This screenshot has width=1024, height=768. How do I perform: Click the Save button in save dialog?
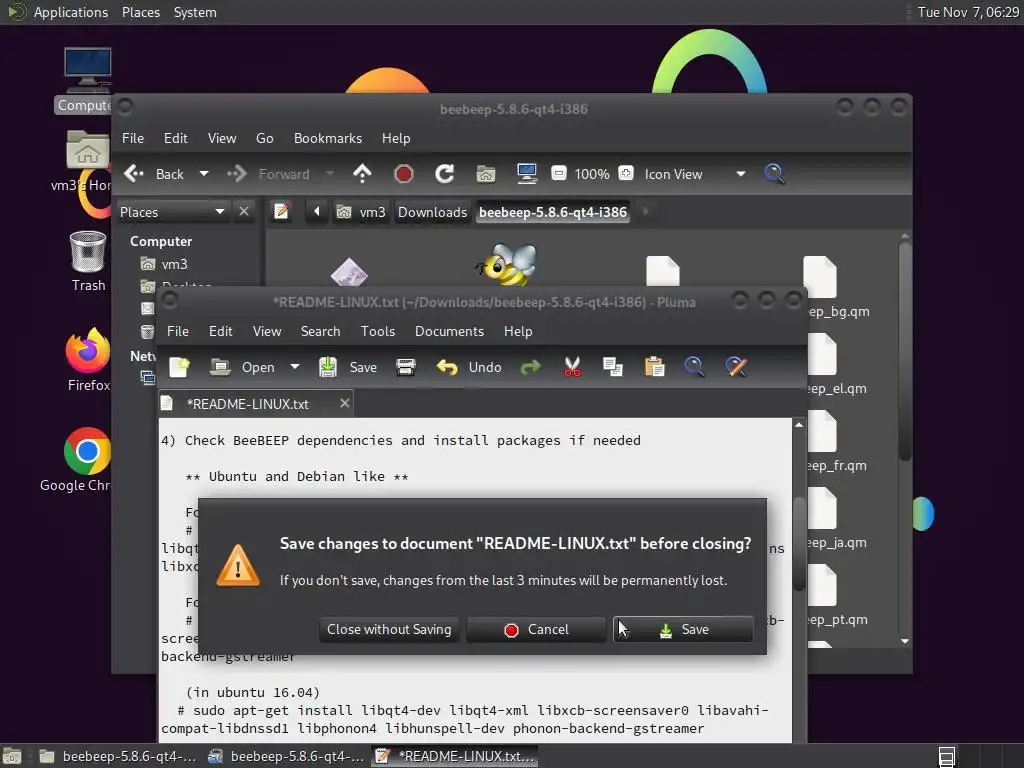click(683, 630)
